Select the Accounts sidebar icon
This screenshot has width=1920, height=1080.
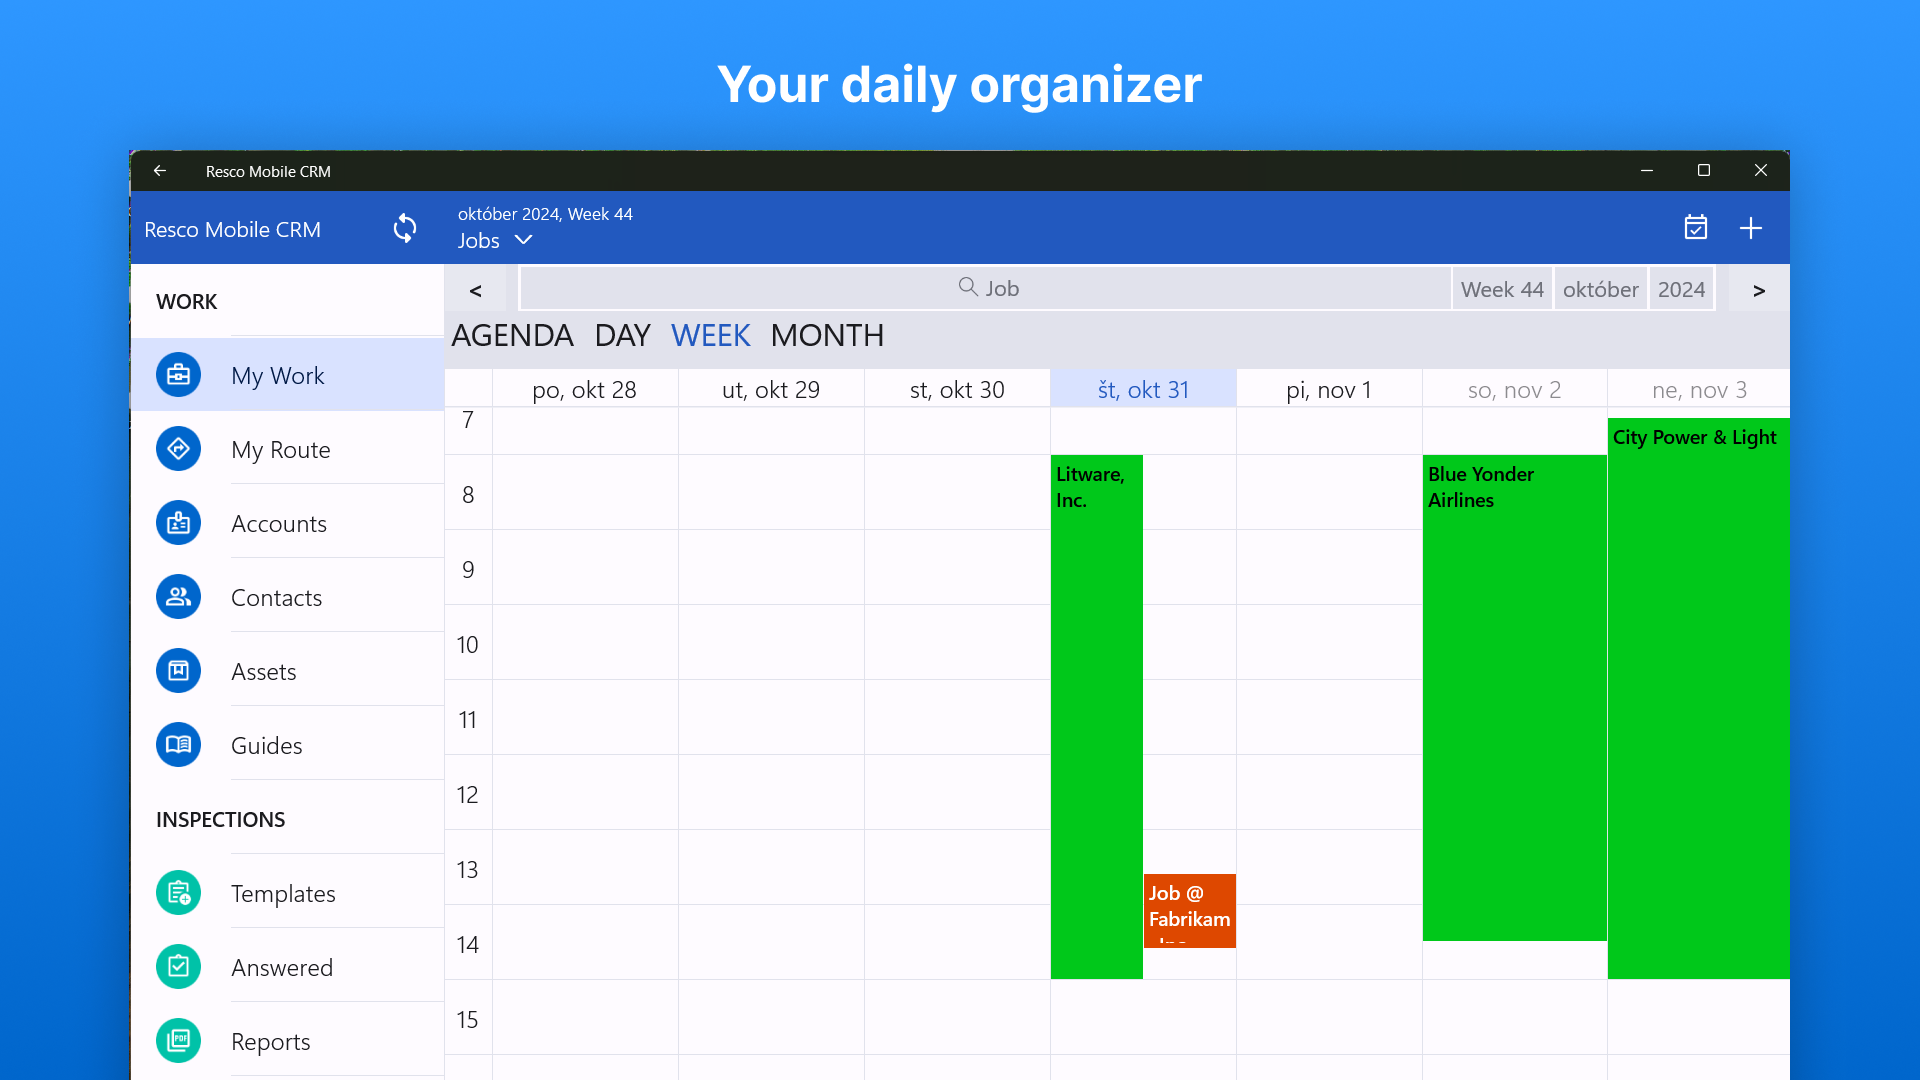point(178,523)
